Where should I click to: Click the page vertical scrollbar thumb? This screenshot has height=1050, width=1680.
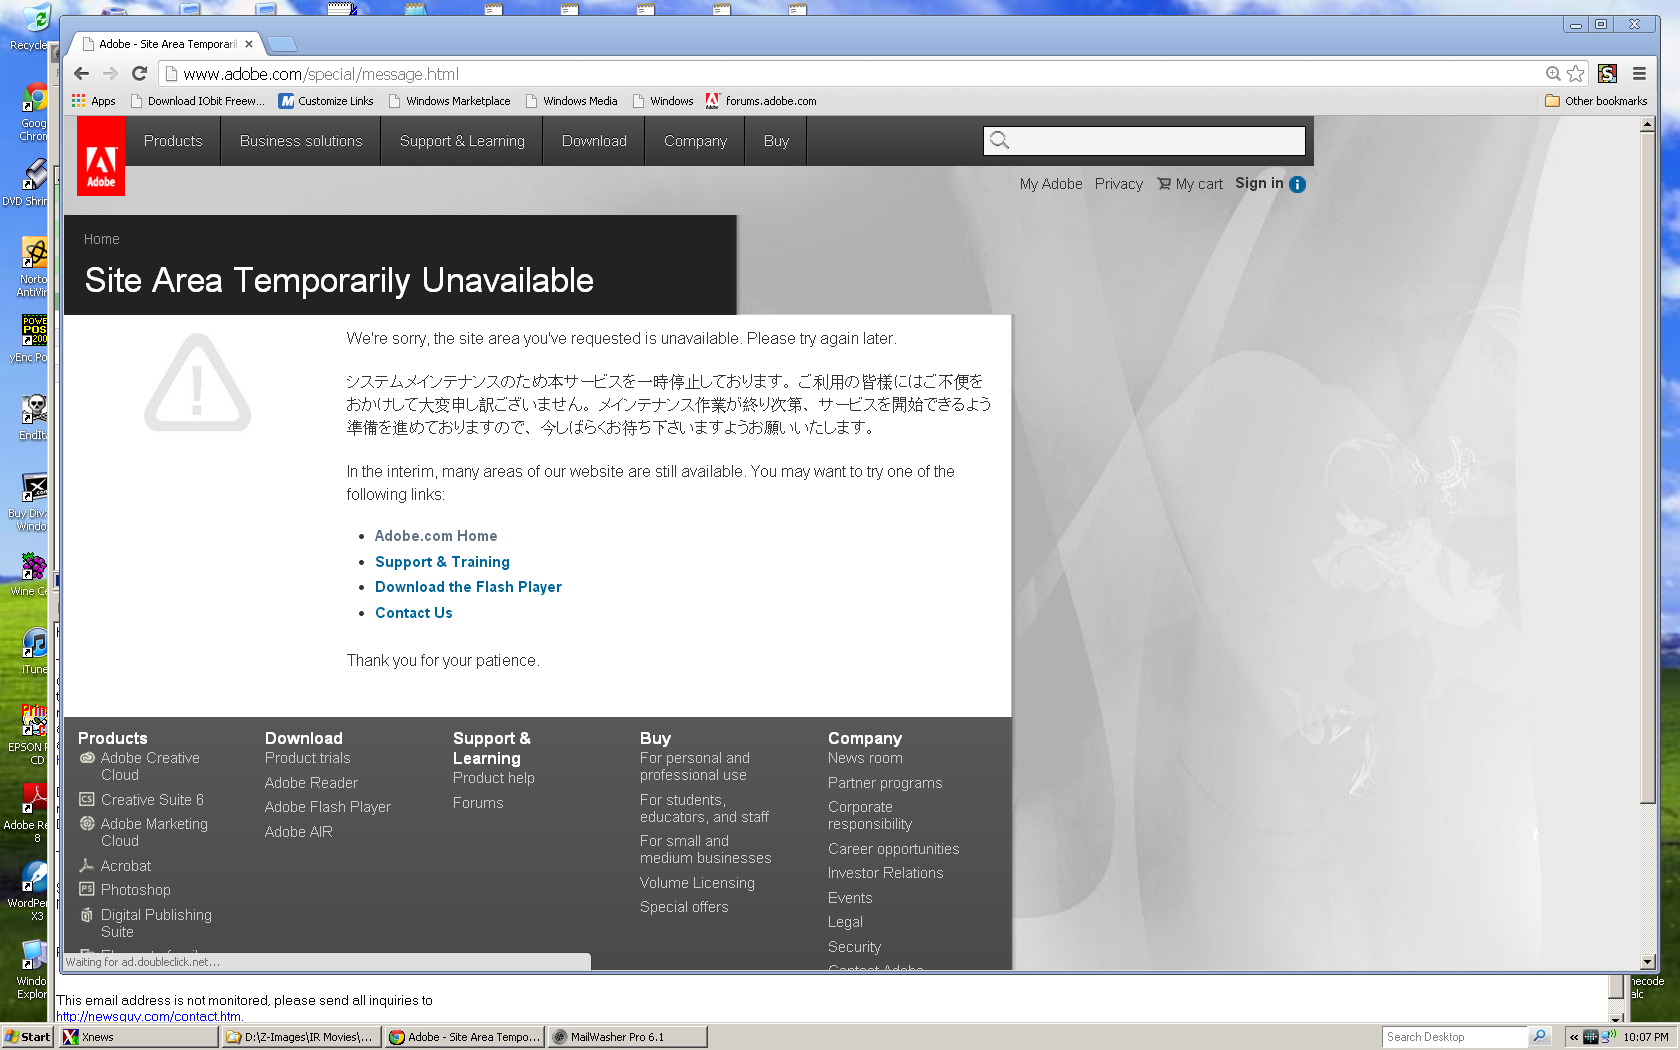tap(1648, 470)
